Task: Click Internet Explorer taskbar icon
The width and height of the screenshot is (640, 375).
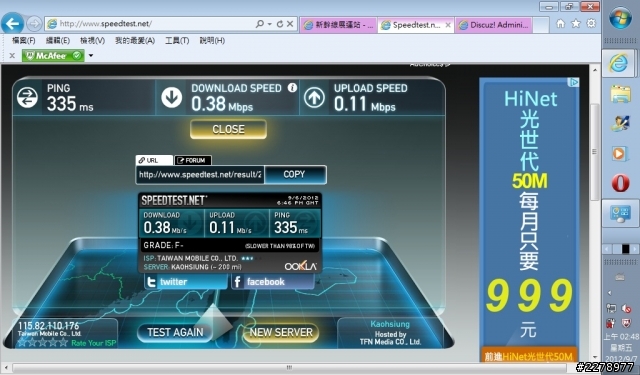Action: coord(619,63)
